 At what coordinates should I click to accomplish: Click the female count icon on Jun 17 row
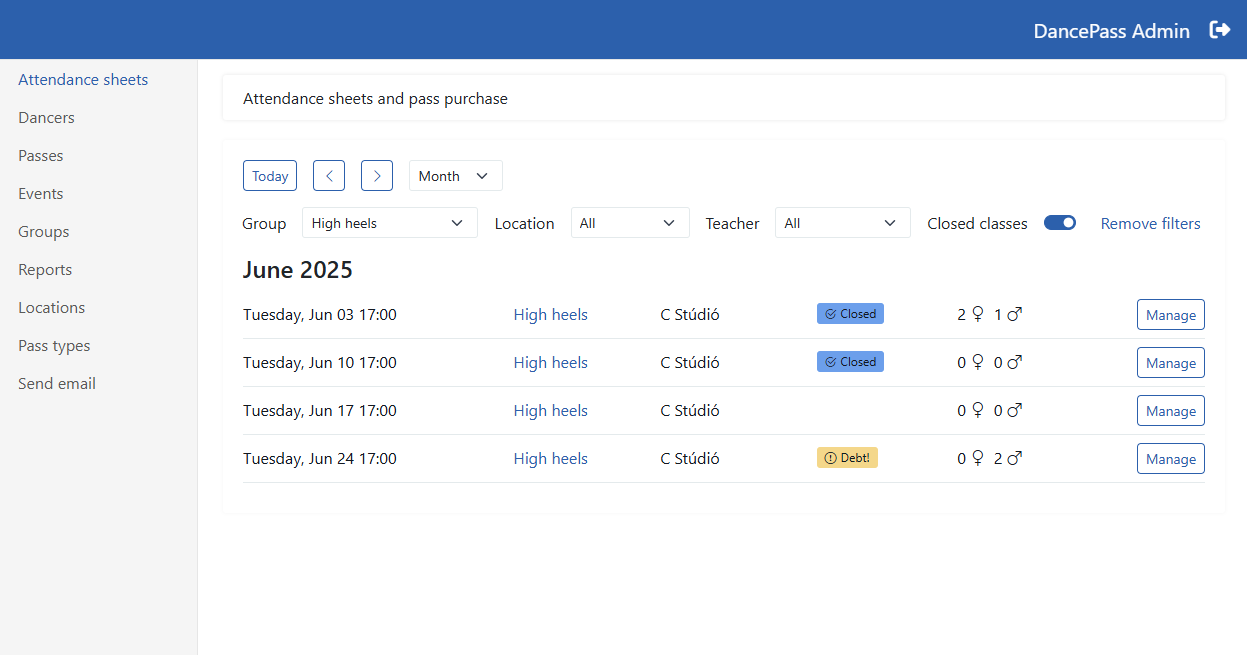pyautogui.click(x=977, y=410)
